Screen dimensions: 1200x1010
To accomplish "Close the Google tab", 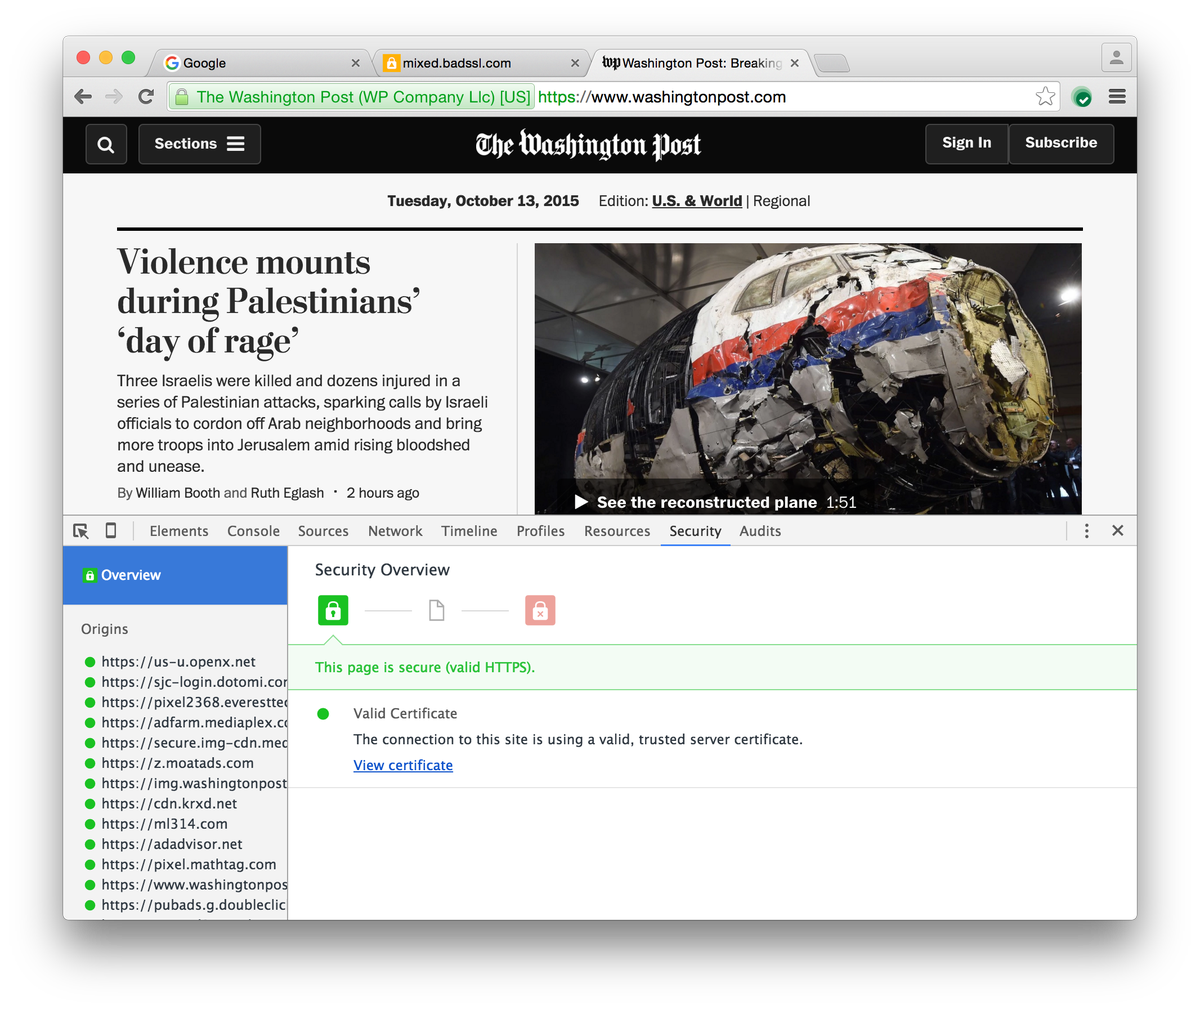I will coord(355,63).
